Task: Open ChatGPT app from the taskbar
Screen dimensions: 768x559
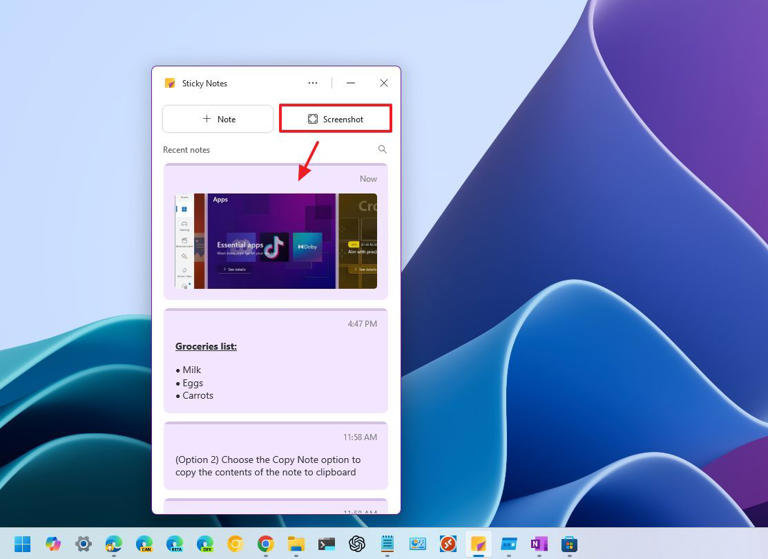Action: pos(357,544)
